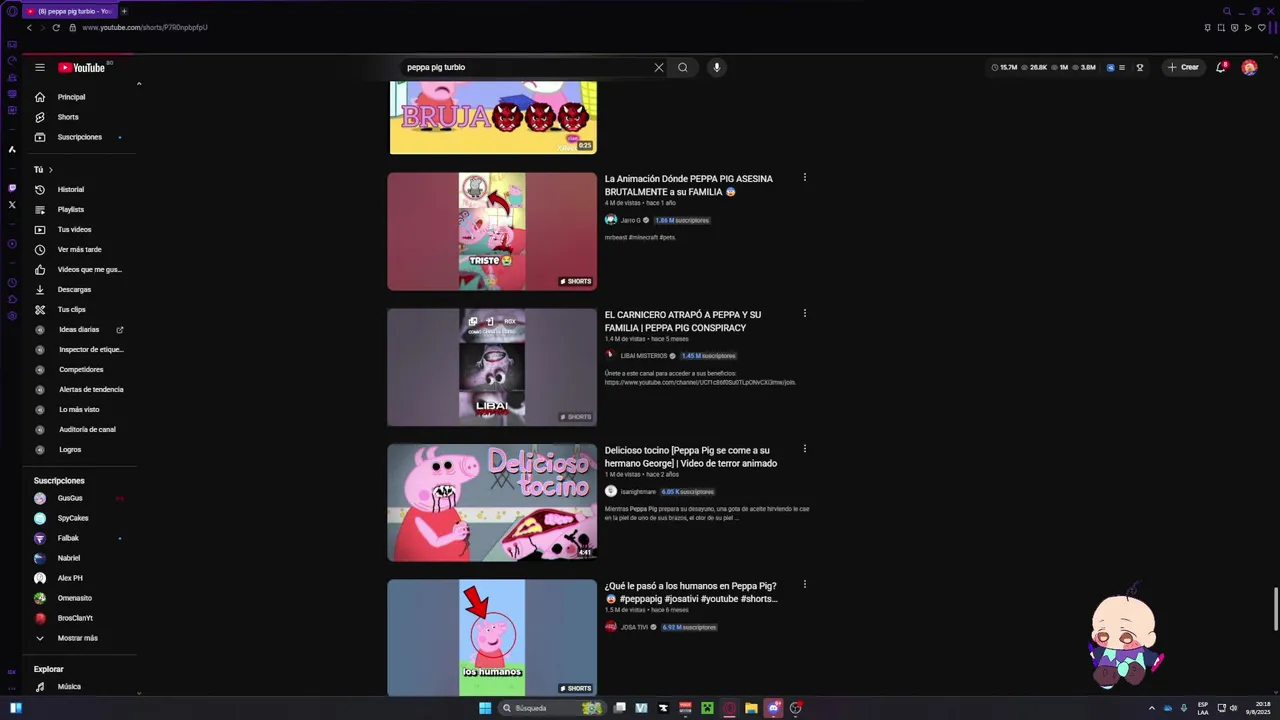Click the trophy icon in header
Screen dimensions: 1280x720
click(x=1140, y=67)
